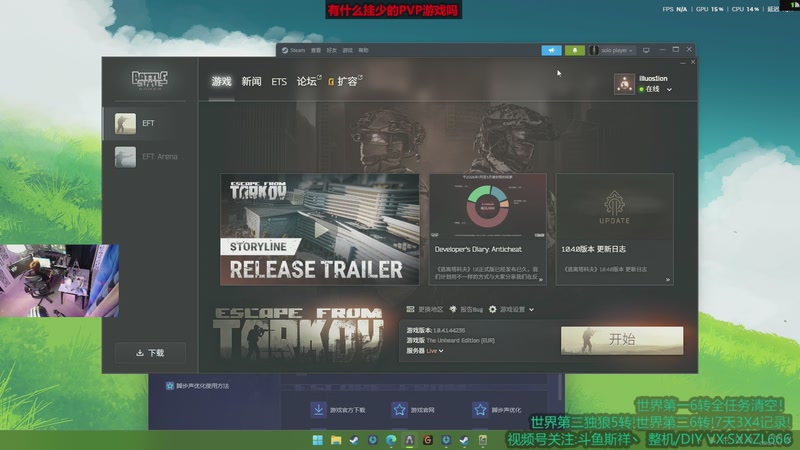
Task: Click the Battlestate launcher taskbar icon
Action: pos(409,440)
